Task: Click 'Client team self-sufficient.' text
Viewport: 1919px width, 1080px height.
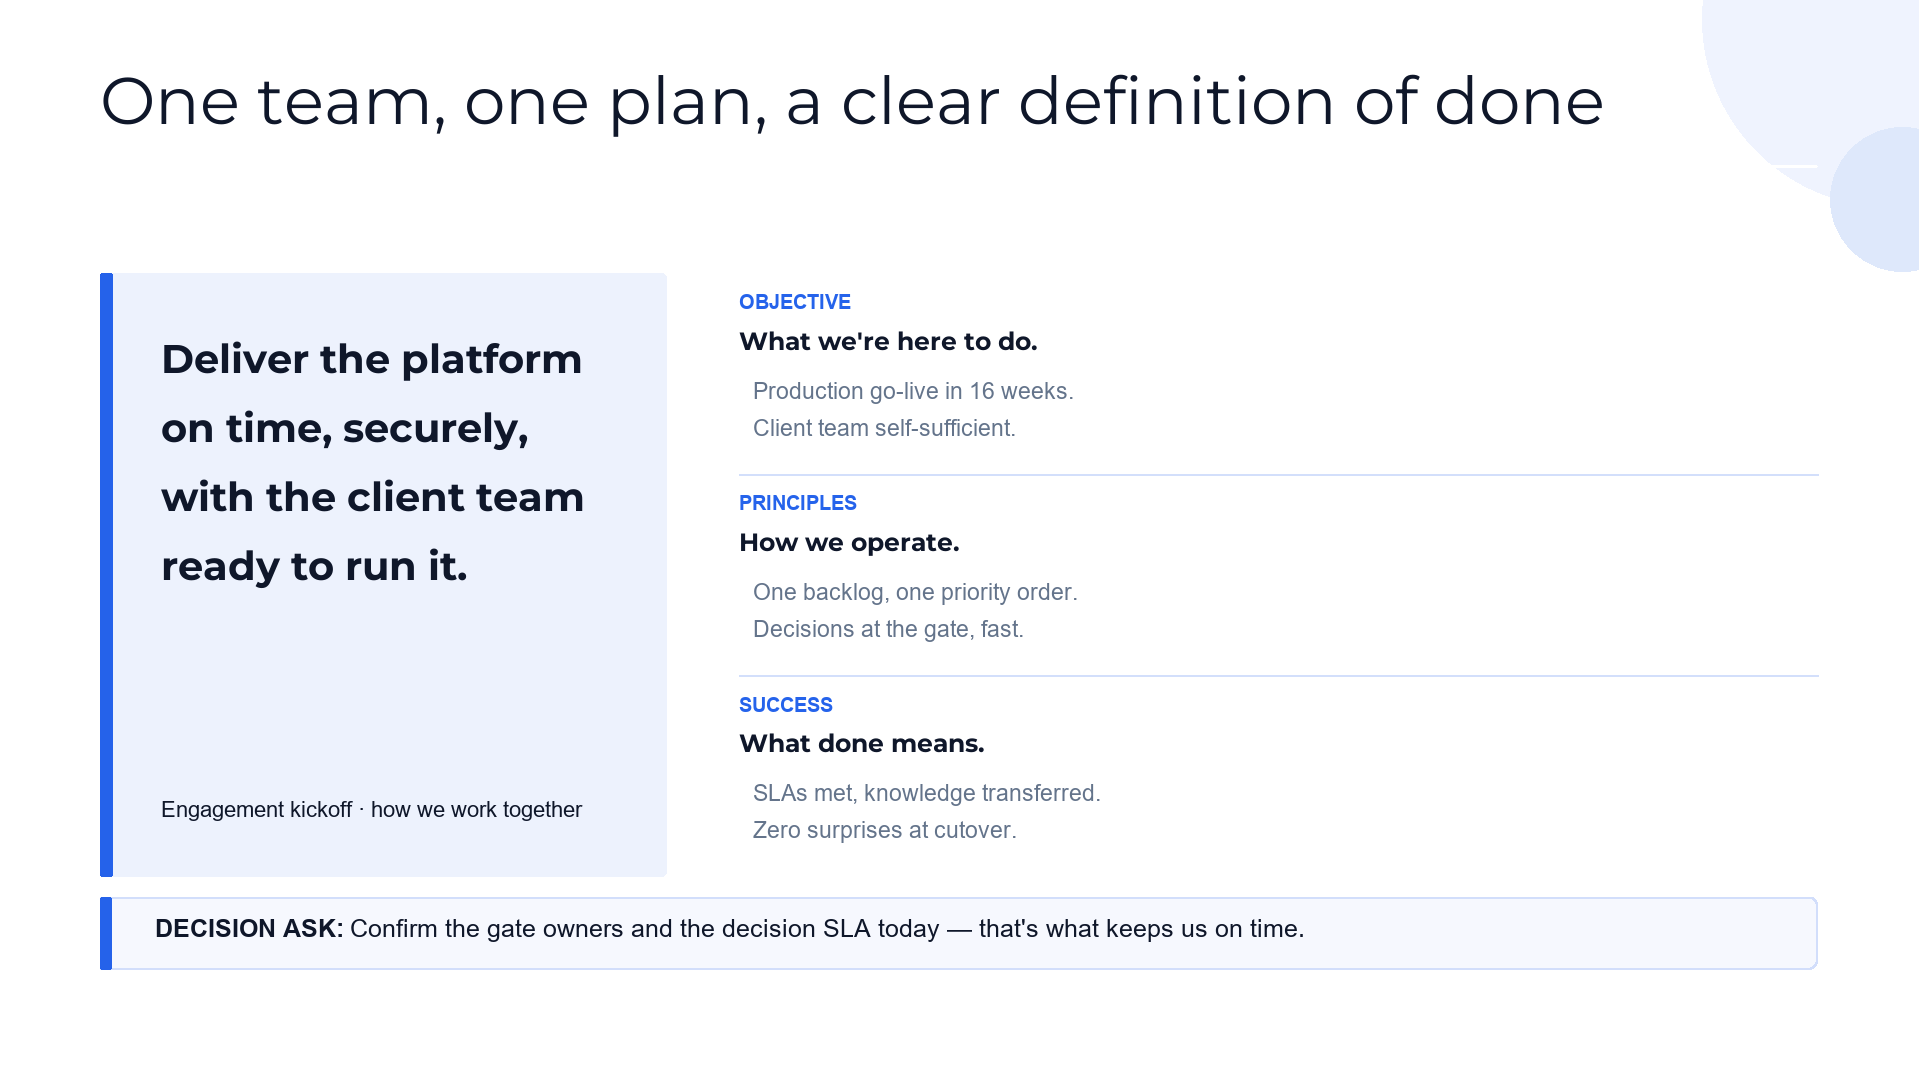Action: (x=884, y=428)
